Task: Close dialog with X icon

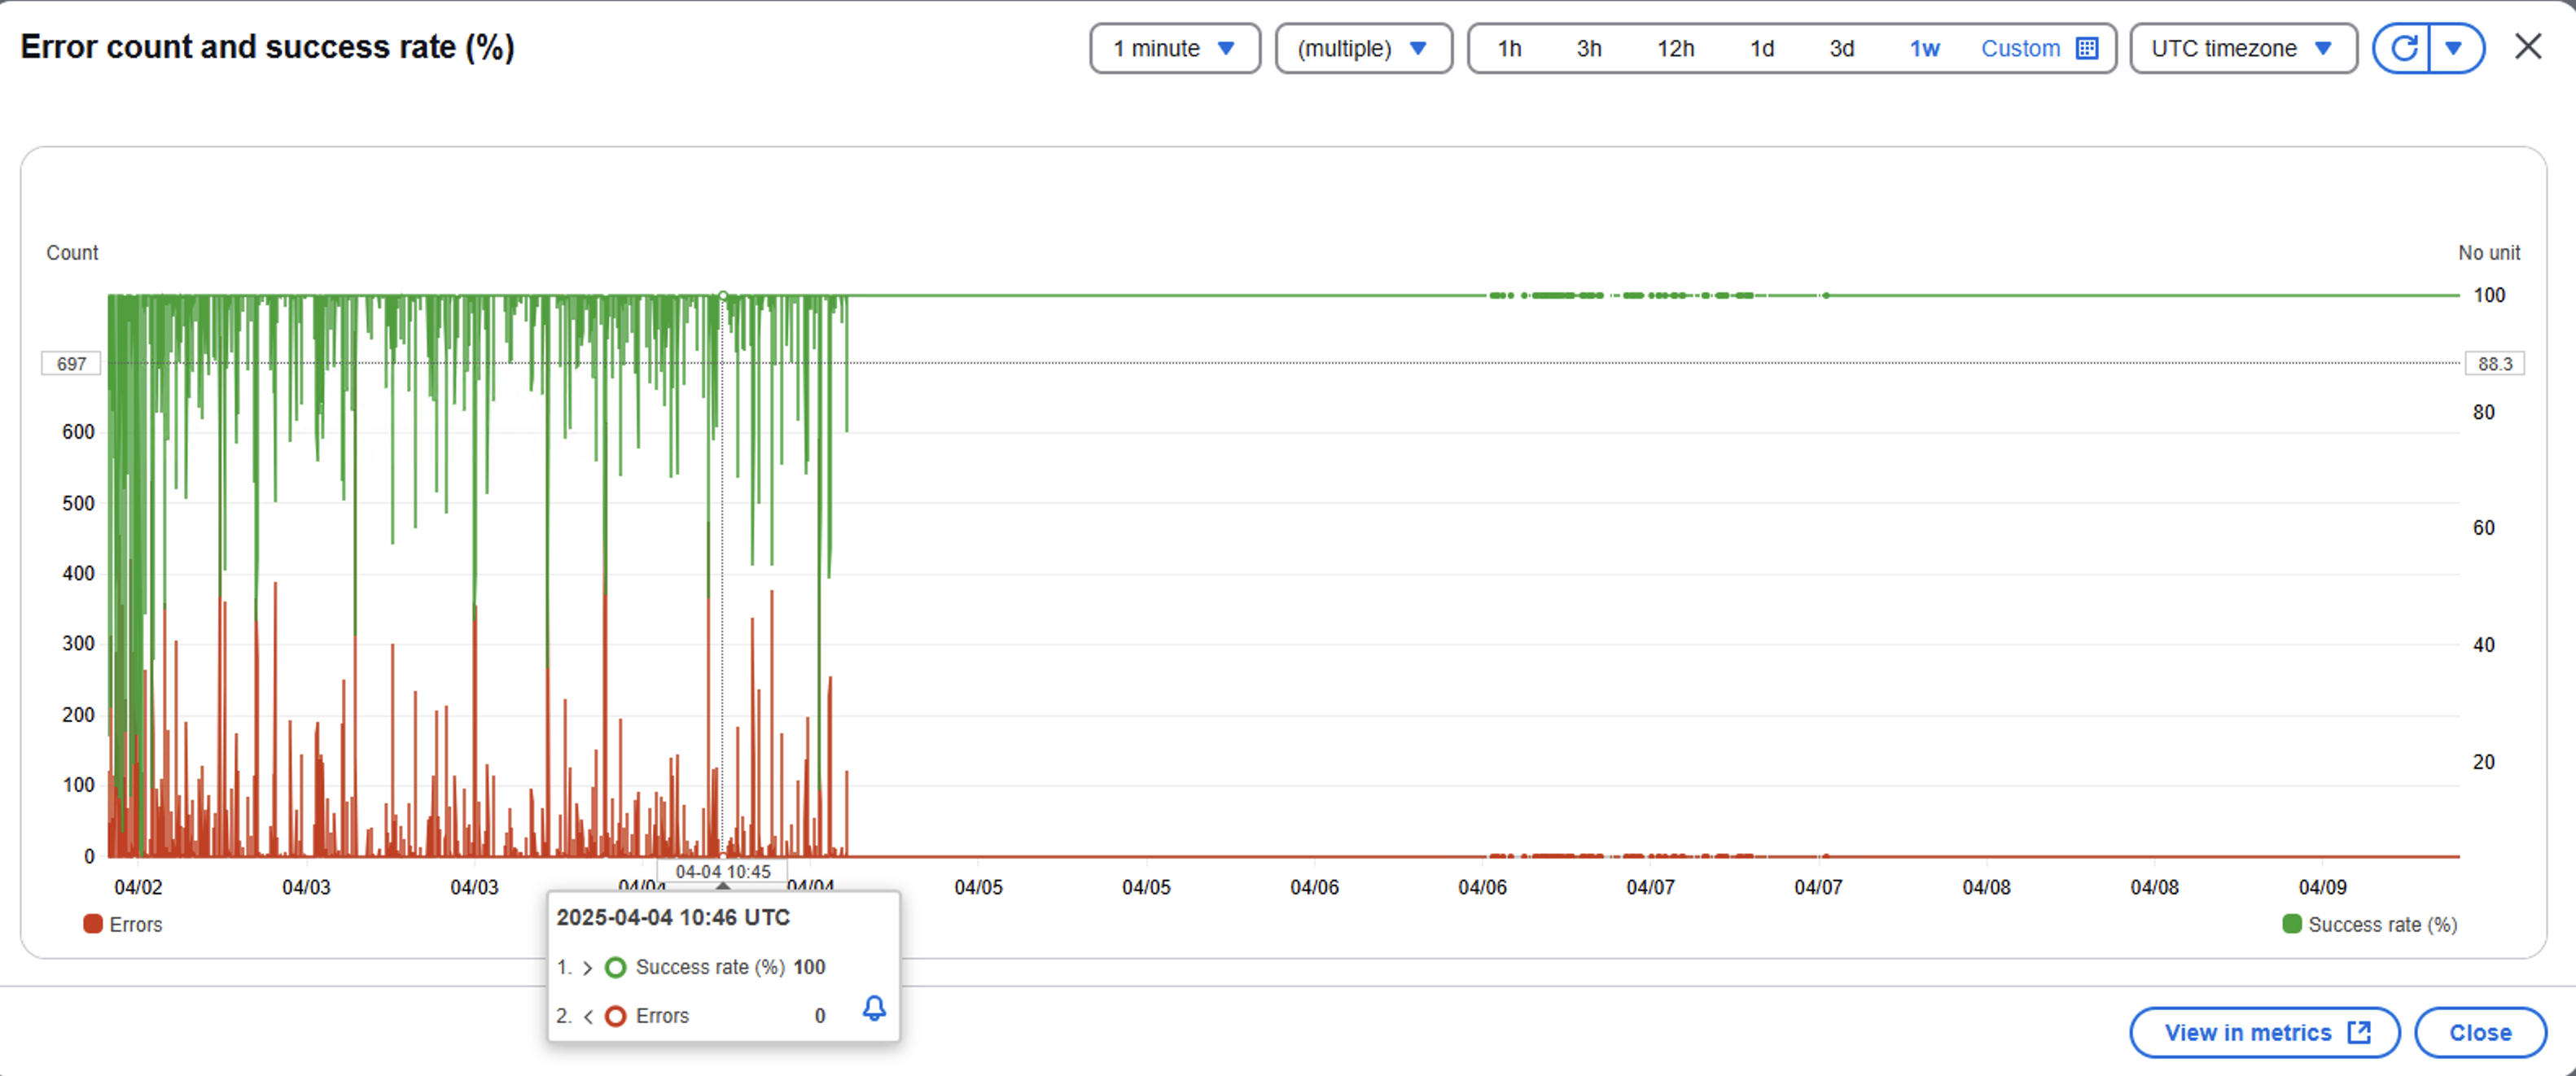Action: pyautogui.click(x=2528, y=47)
